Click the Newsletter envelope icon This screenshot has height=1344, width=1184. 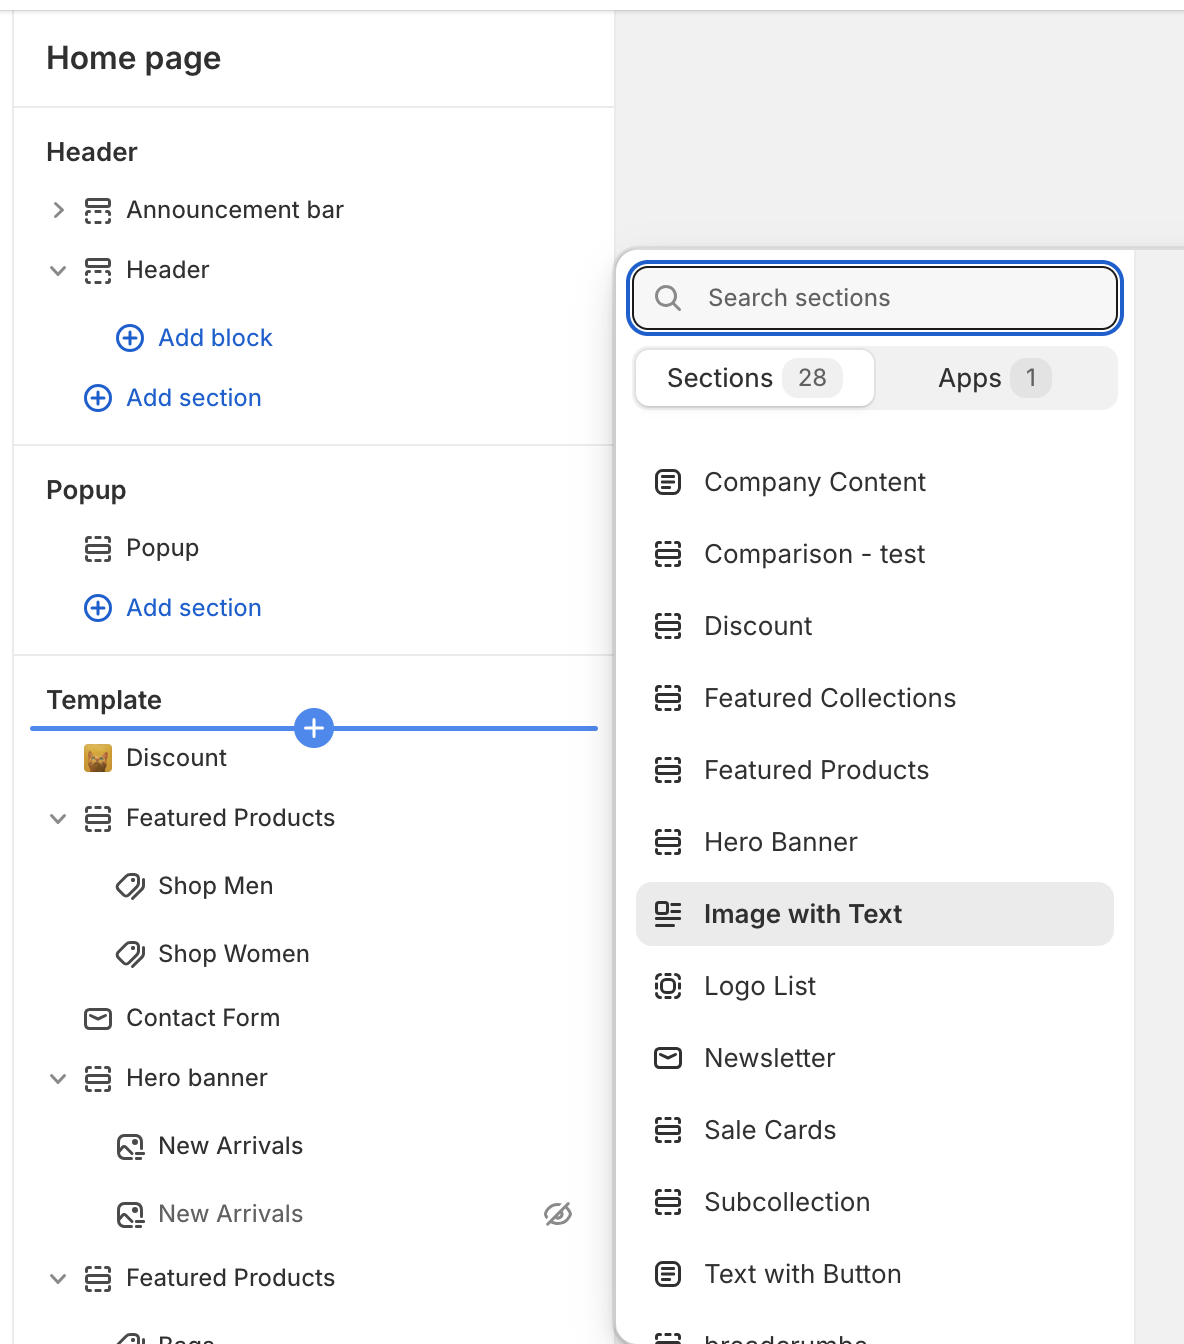668,1058
